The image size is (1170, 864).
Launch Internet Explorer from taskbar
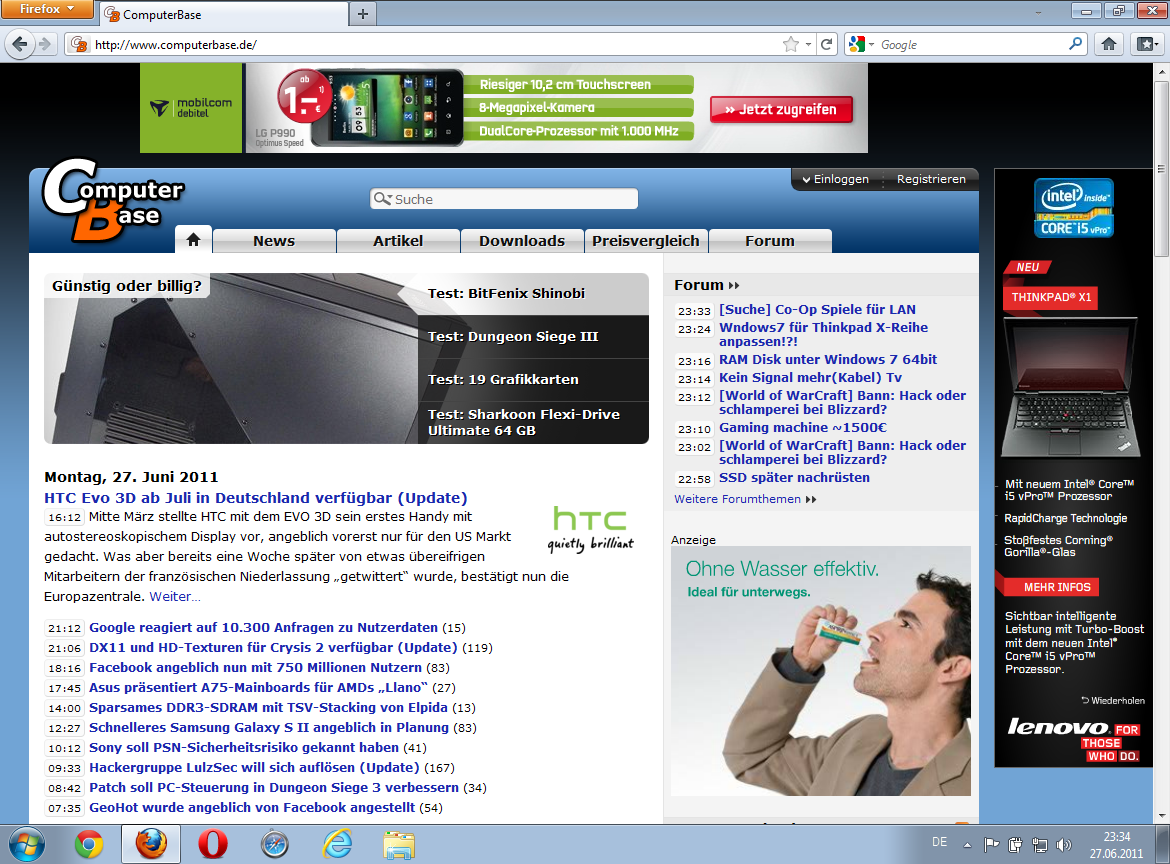click(337, 845)
